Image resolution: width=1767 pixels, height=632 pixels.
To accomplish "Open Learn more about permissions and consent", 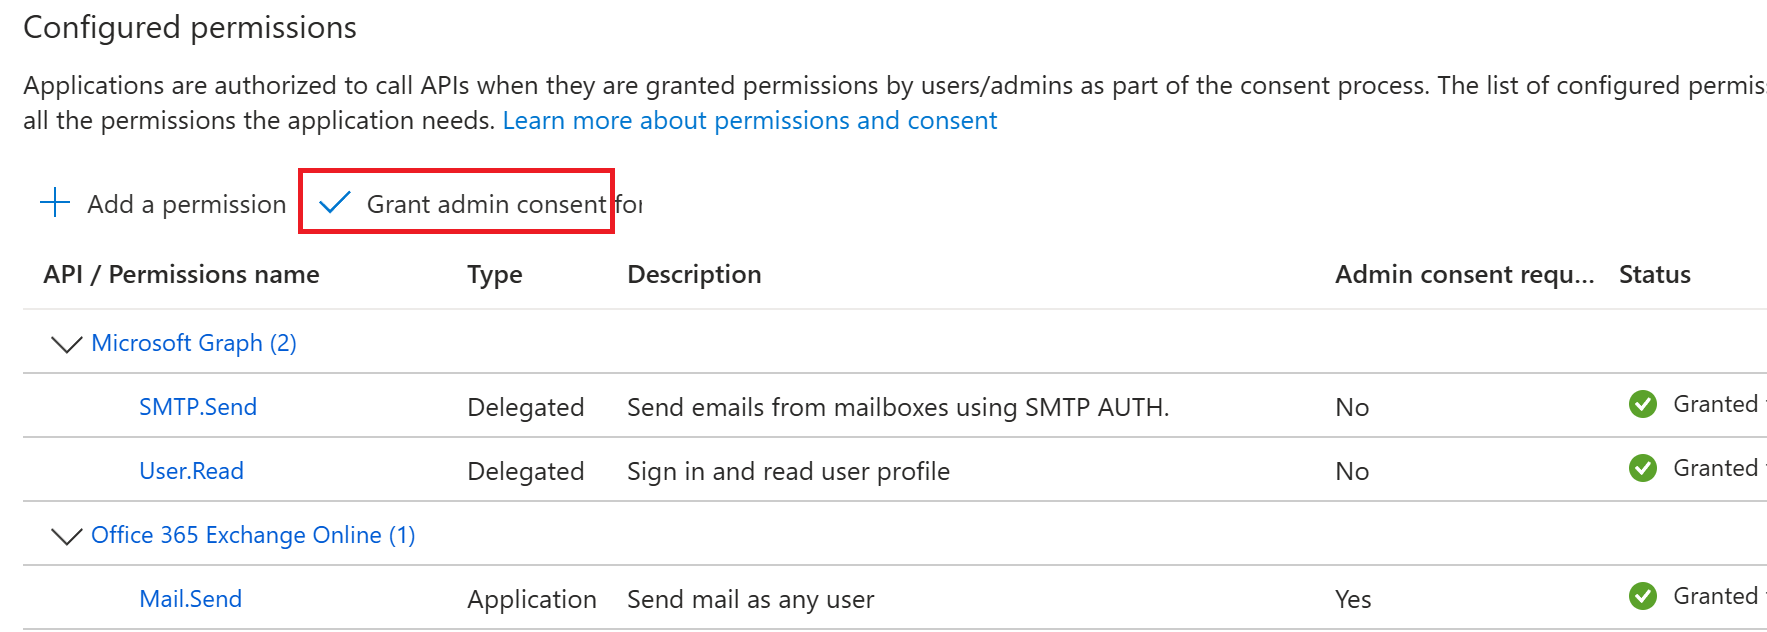I will pyautogui.click(x=750, y=121).
